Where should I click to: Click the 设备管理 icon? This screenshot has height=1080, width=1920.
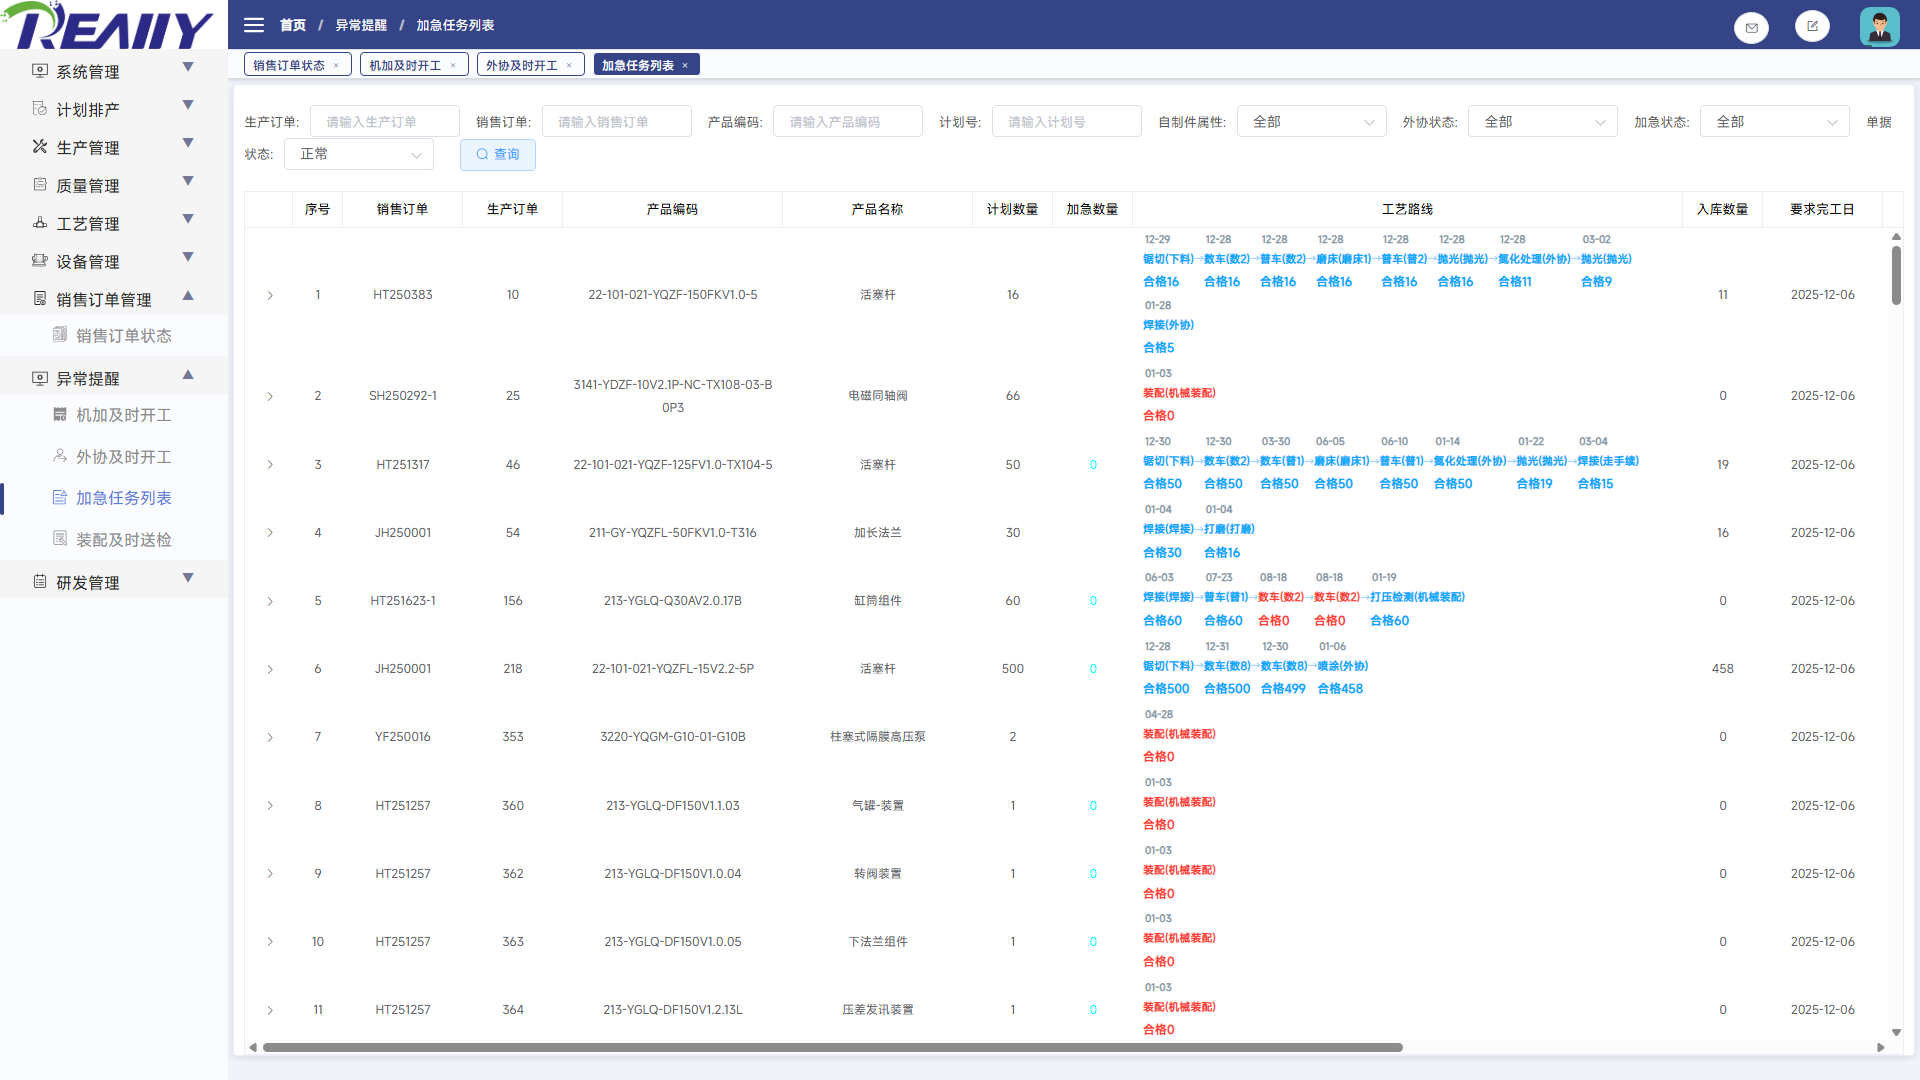pyautogui.click(x=40, y=261)
